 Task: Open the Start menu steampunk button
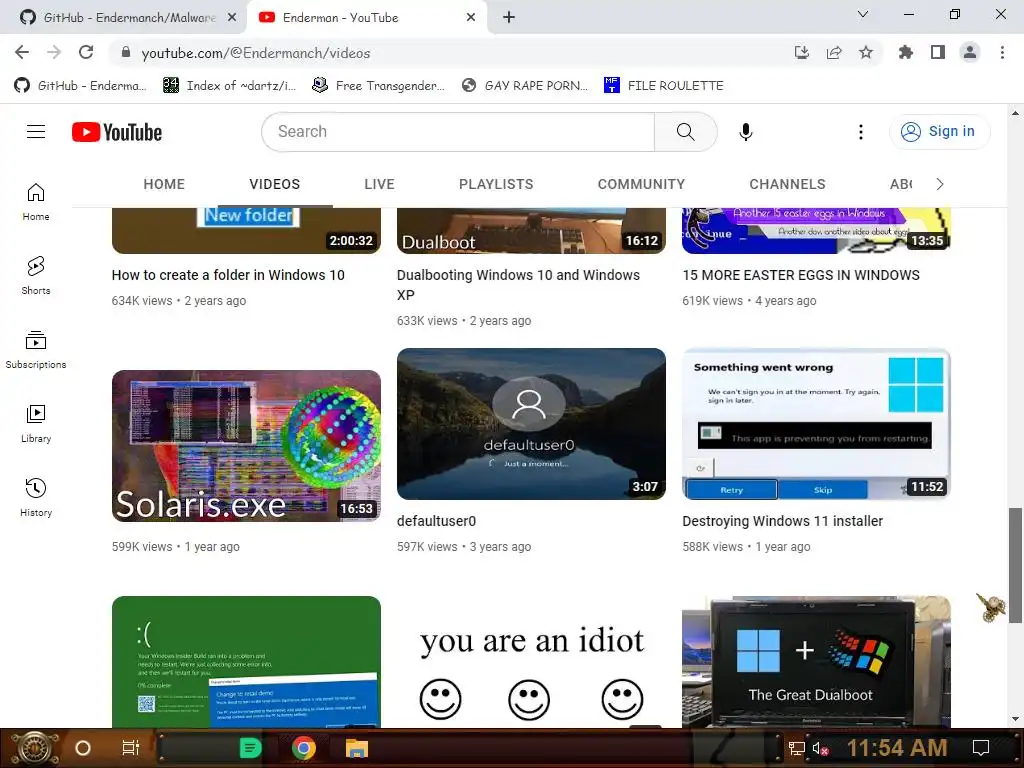[x=33, y=748]
